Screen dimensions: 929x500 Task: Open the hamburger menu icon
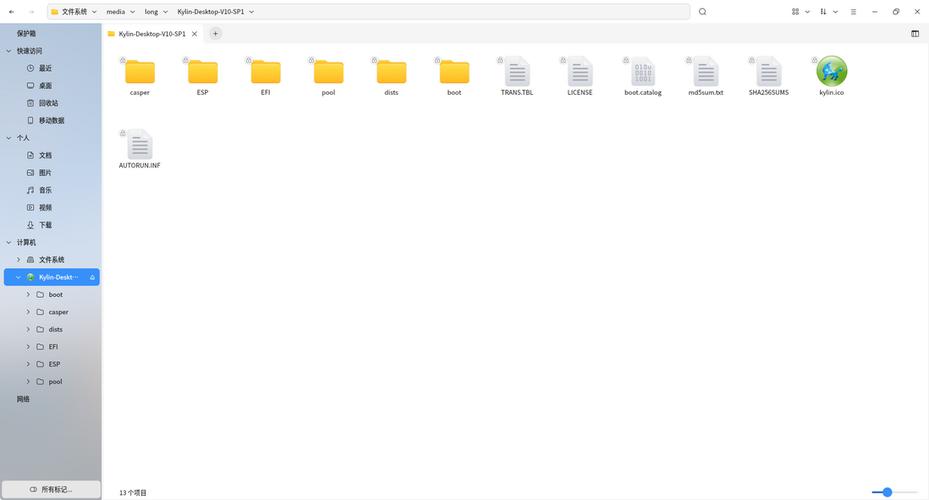pyautogui.click(x=853, y=12)
